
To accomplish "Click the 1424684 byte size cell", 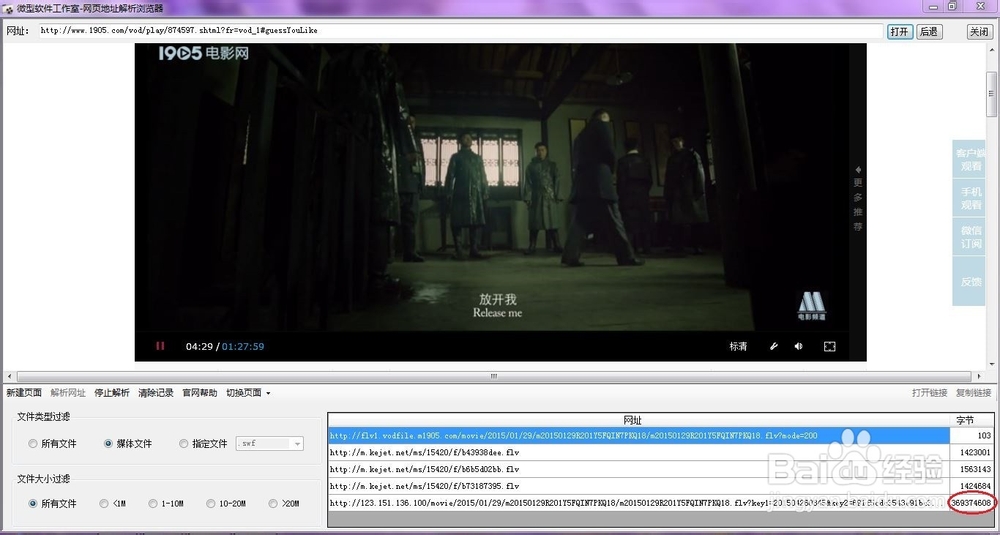I will pos(971,486).
